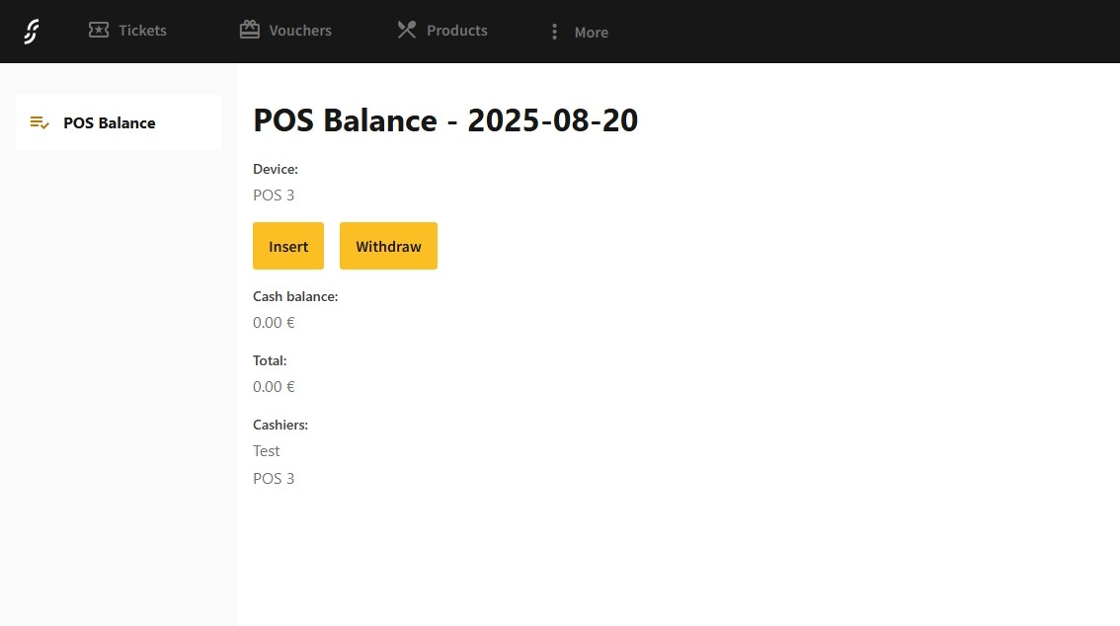
Task: Click the POS Balance - 2025-08-20 heading
Action: pyautogui.click(x=445, y=120)
